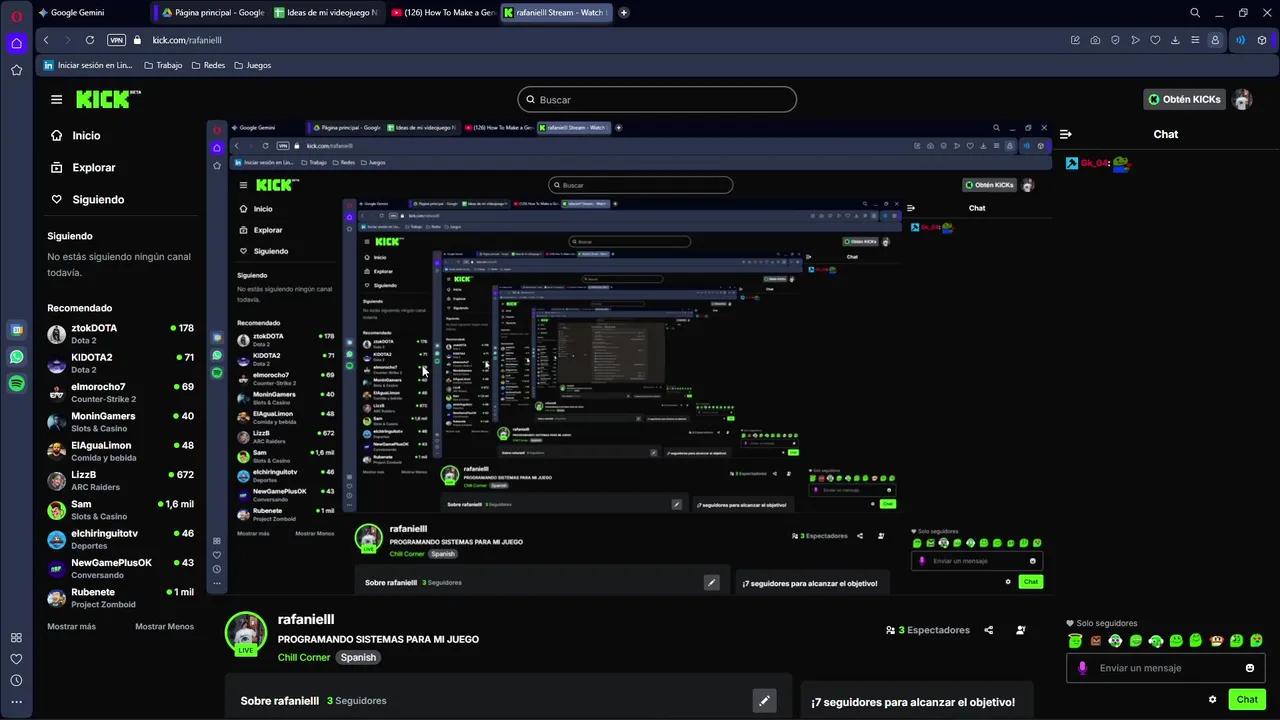Click the Obtén KICKs button in the page header
This screenshot has height=720, width=1280.
(1184, 100)
